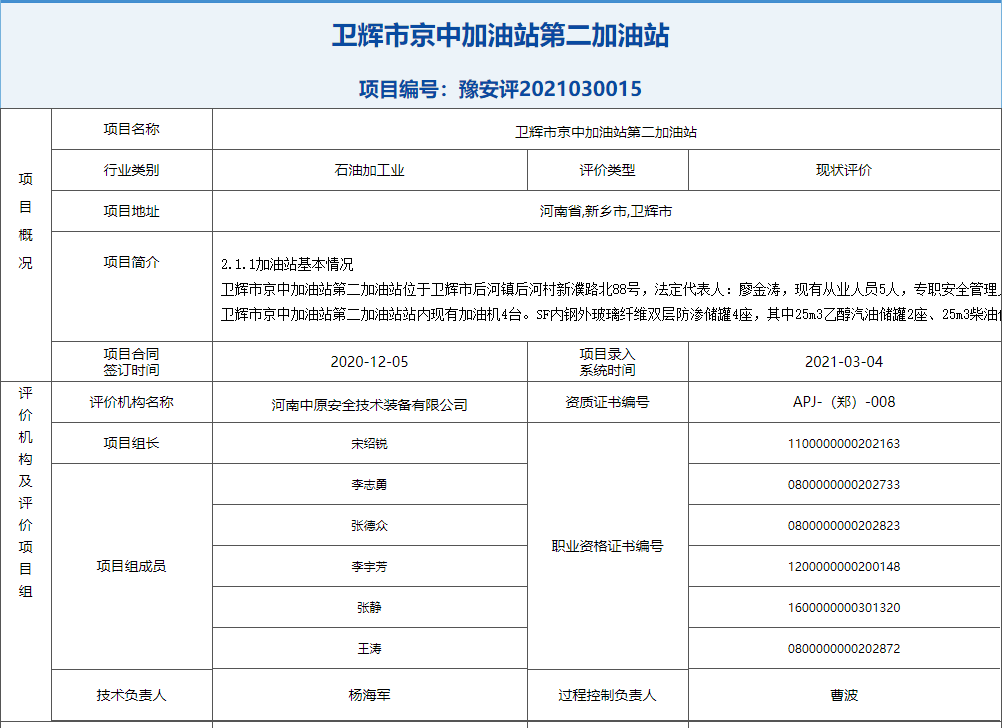Click the 技术负责人 label
This screenshot has height=728, width=1002.
(132, 695)
